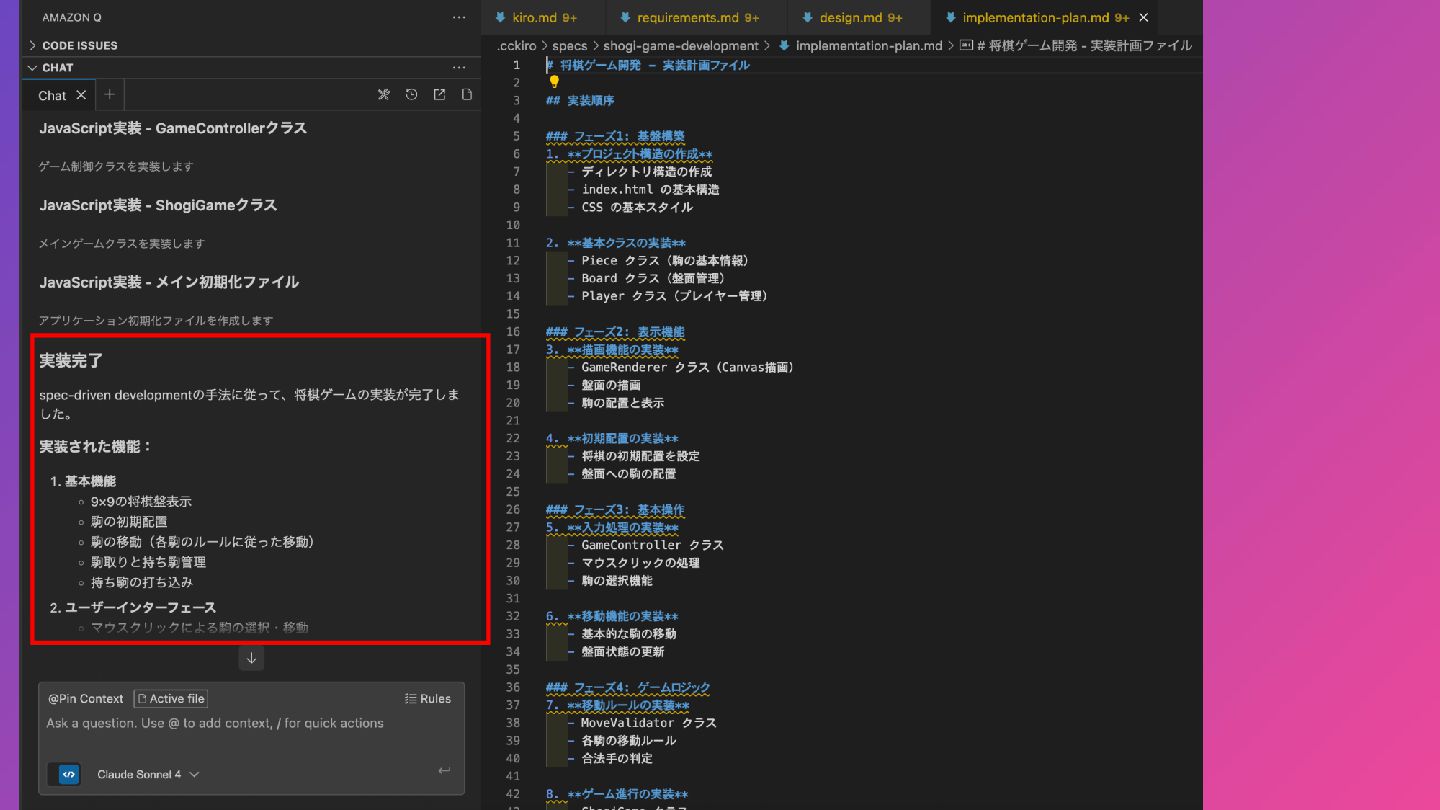Close the Chat tab in Amazon Q
The height and width of the screenshot is (810, 1440).
81,95
